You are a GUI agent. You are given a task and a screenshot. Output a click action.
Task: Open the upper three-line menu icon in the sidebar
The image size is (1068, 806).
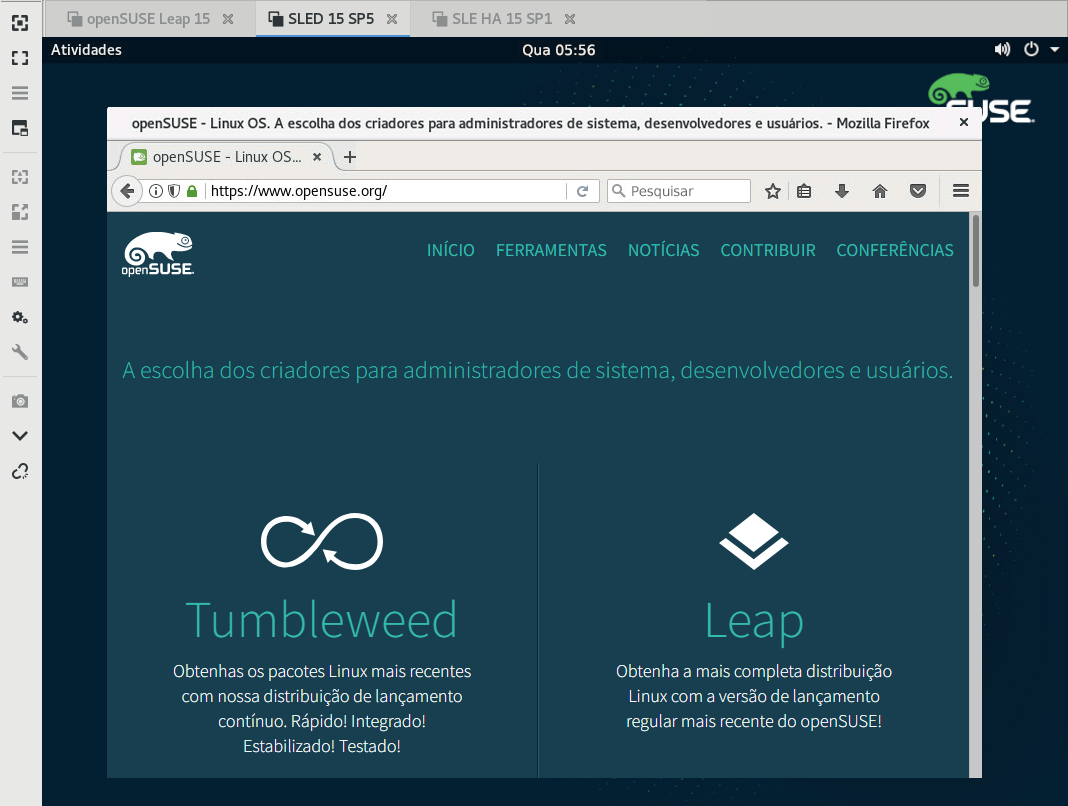tap(20, 93)
